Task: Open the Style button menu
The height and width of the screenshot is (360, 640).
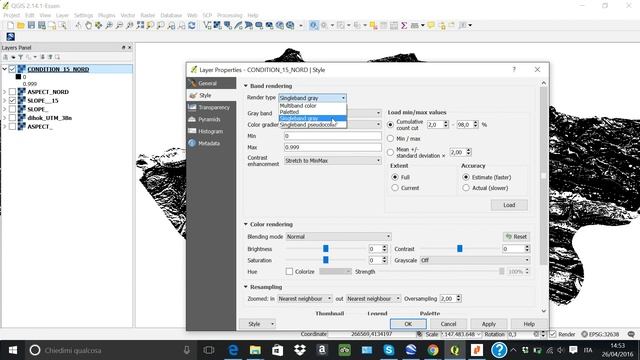Action: click(258, 324)
